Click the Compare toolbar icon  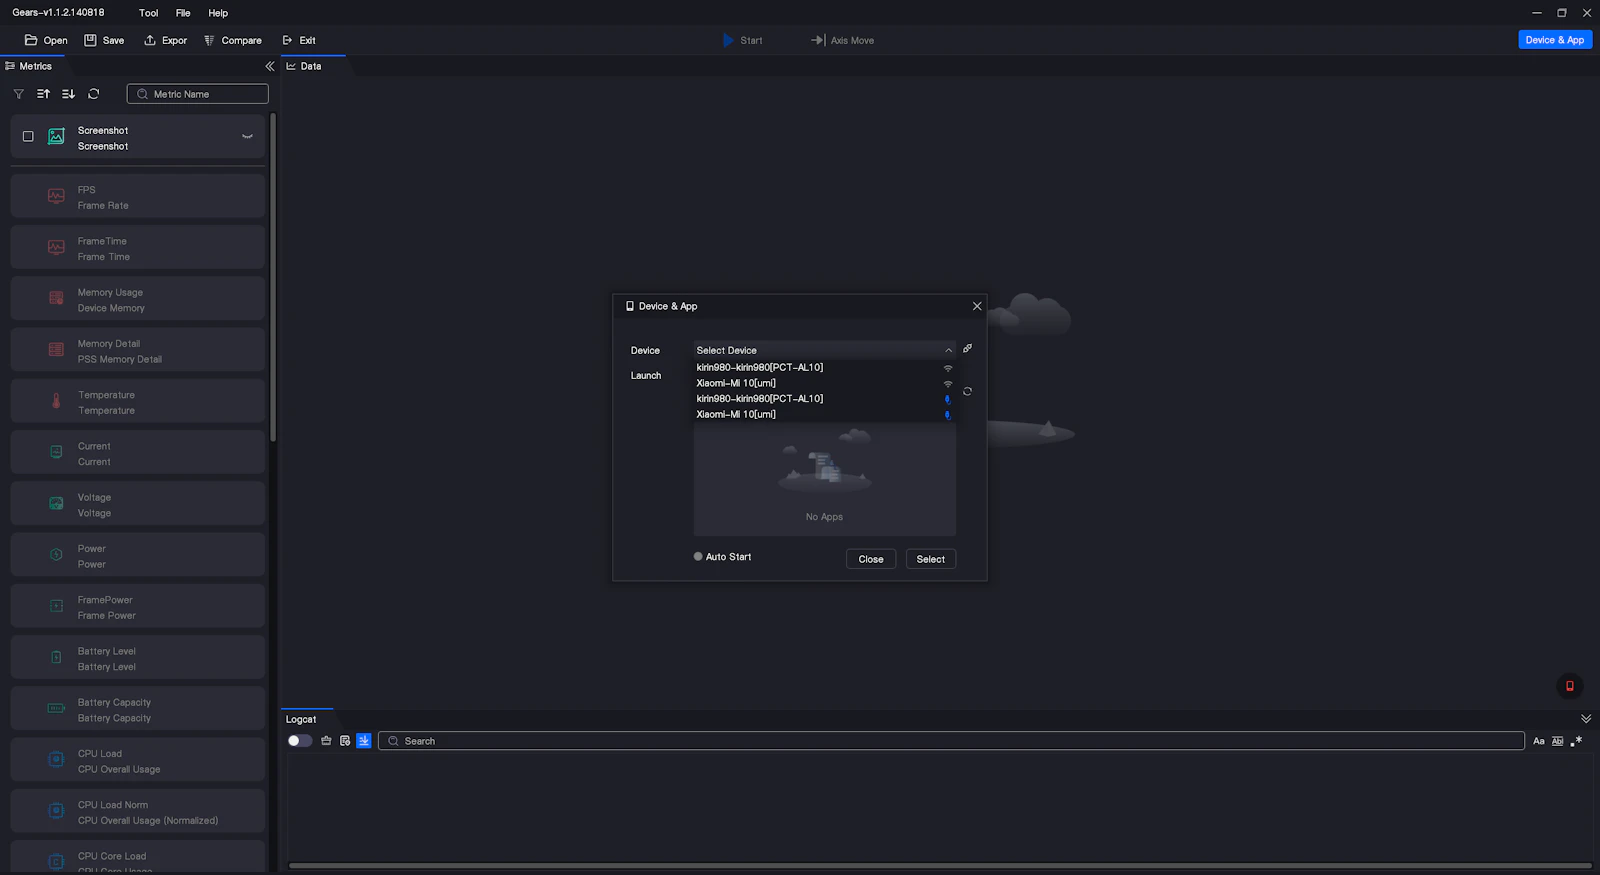tap(209, 40)
